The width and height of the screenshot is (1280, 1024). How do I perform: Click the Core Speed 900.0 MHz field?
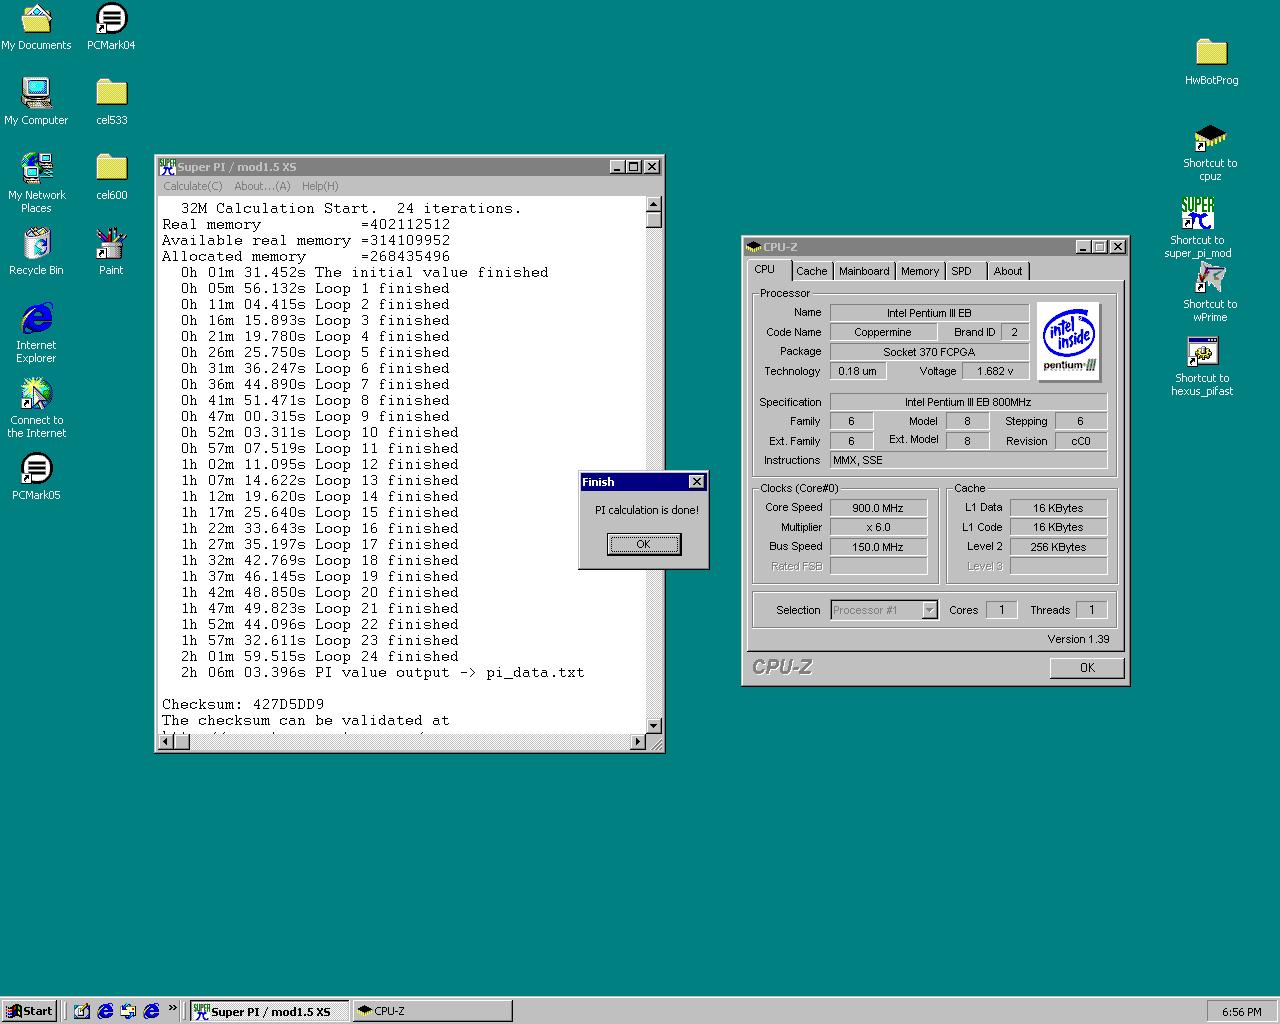click(878, 508)
